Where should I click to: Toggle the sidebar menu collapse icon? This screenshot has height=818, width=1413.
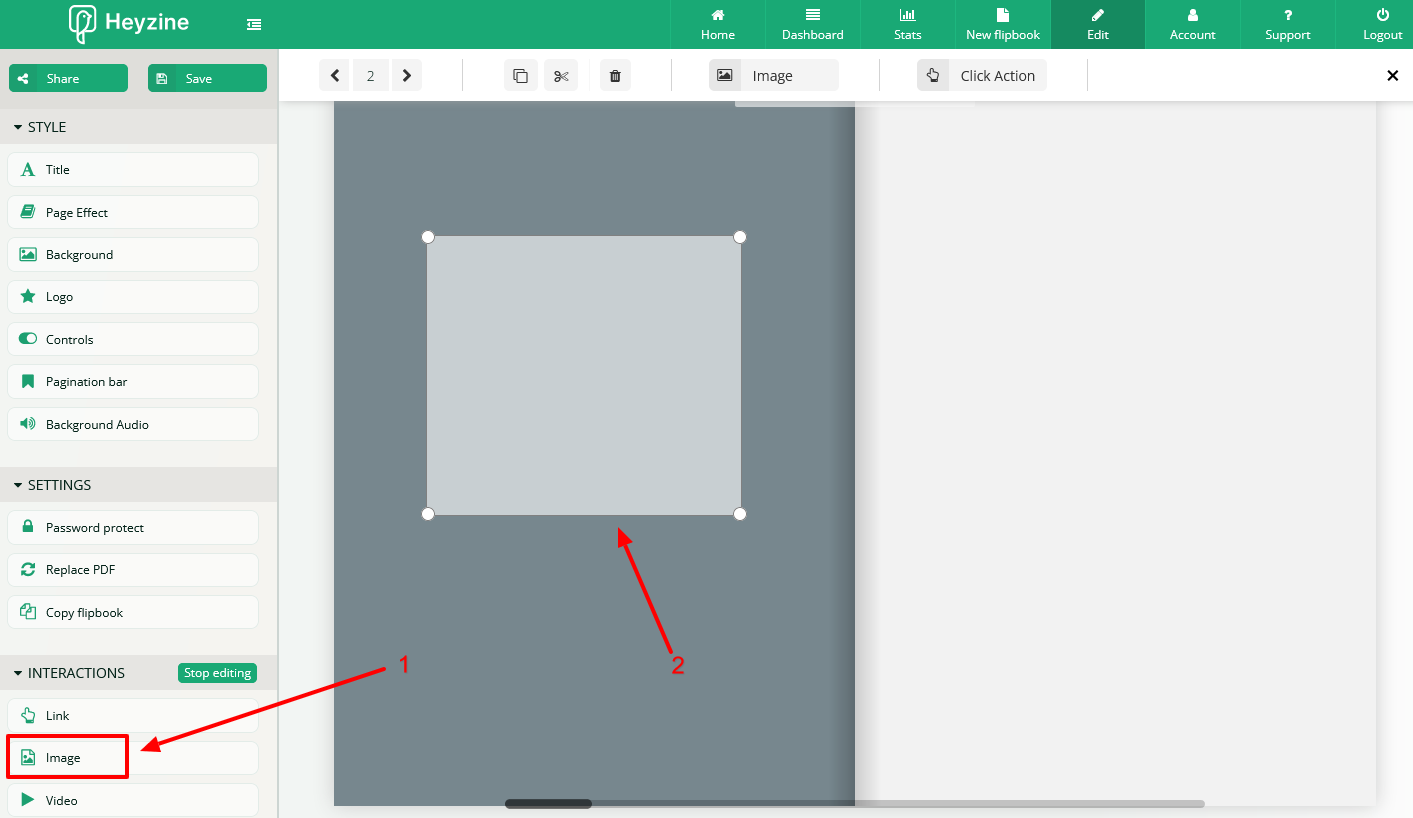[254, 24]
